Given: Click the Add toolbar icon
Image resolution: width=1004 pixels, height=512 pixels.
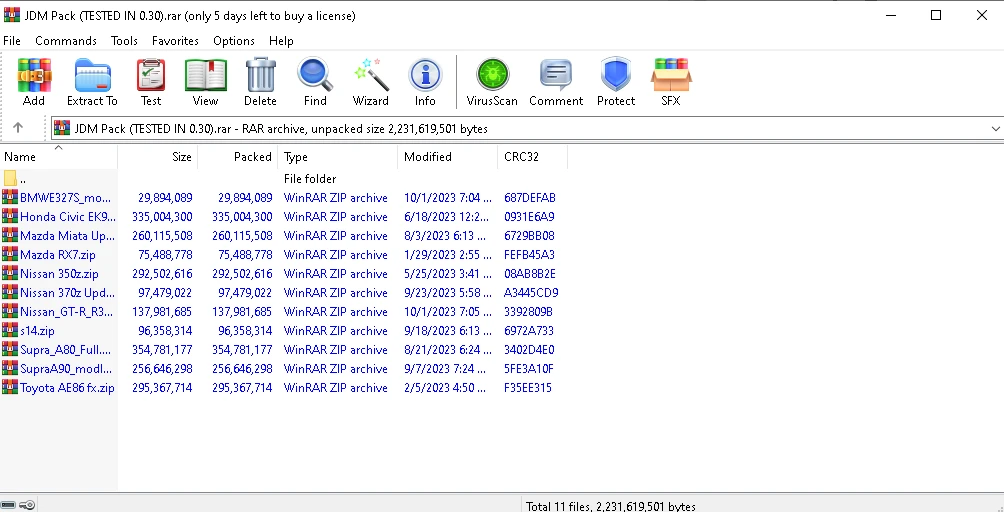Looking at the screenshot, I should pyautogui.click(x=34, y=82).
